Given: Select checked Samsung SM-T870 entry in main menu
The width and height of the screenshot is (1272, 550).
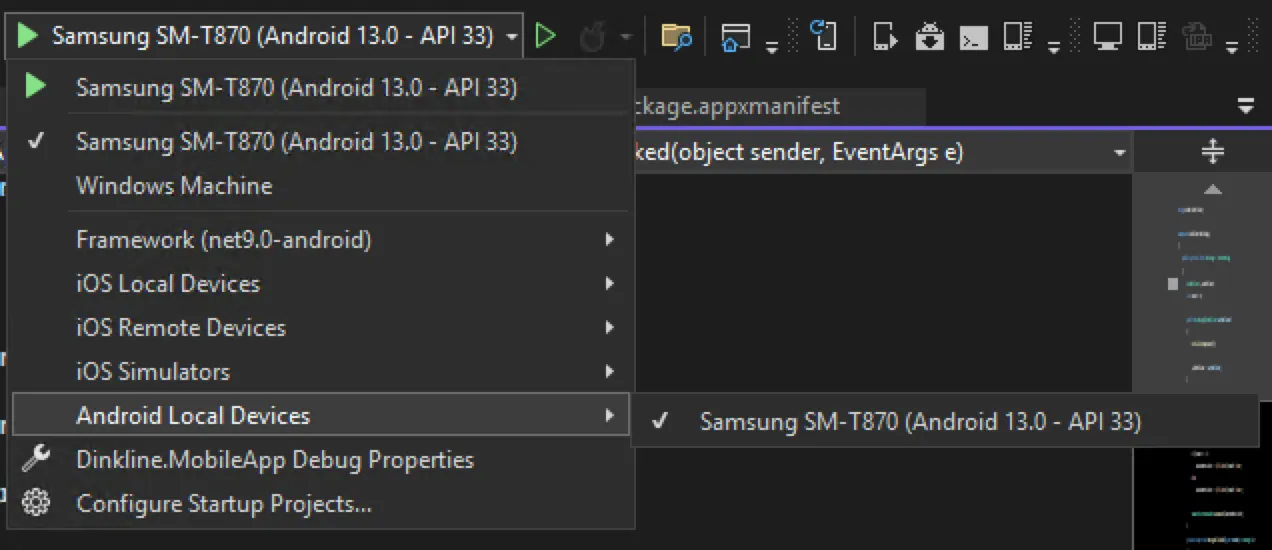Looking at the screenshot, I should tap(321, 141).
